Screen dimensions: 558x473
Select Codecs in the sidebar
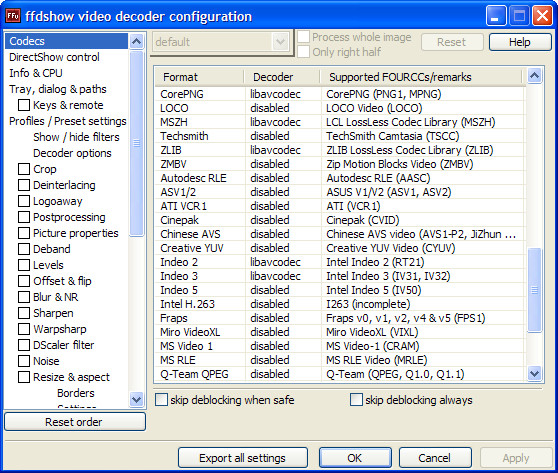66,41
